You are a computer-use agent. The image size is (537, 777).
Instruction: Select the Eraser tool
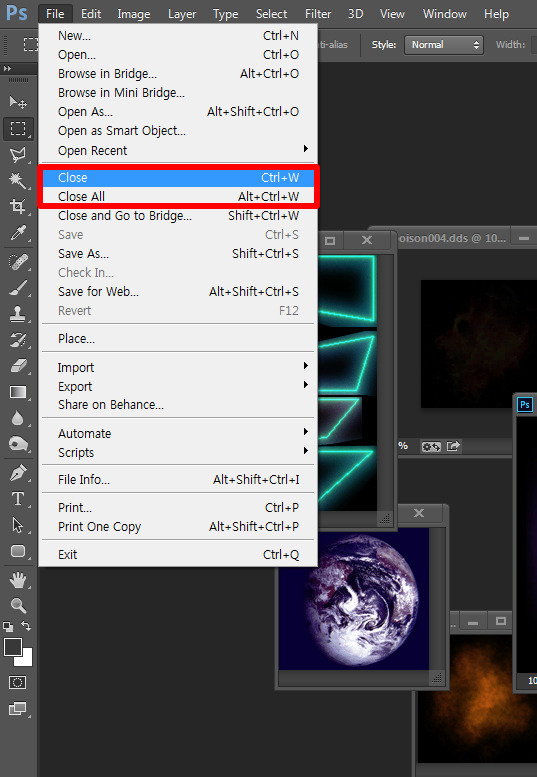tap(18, 366)
